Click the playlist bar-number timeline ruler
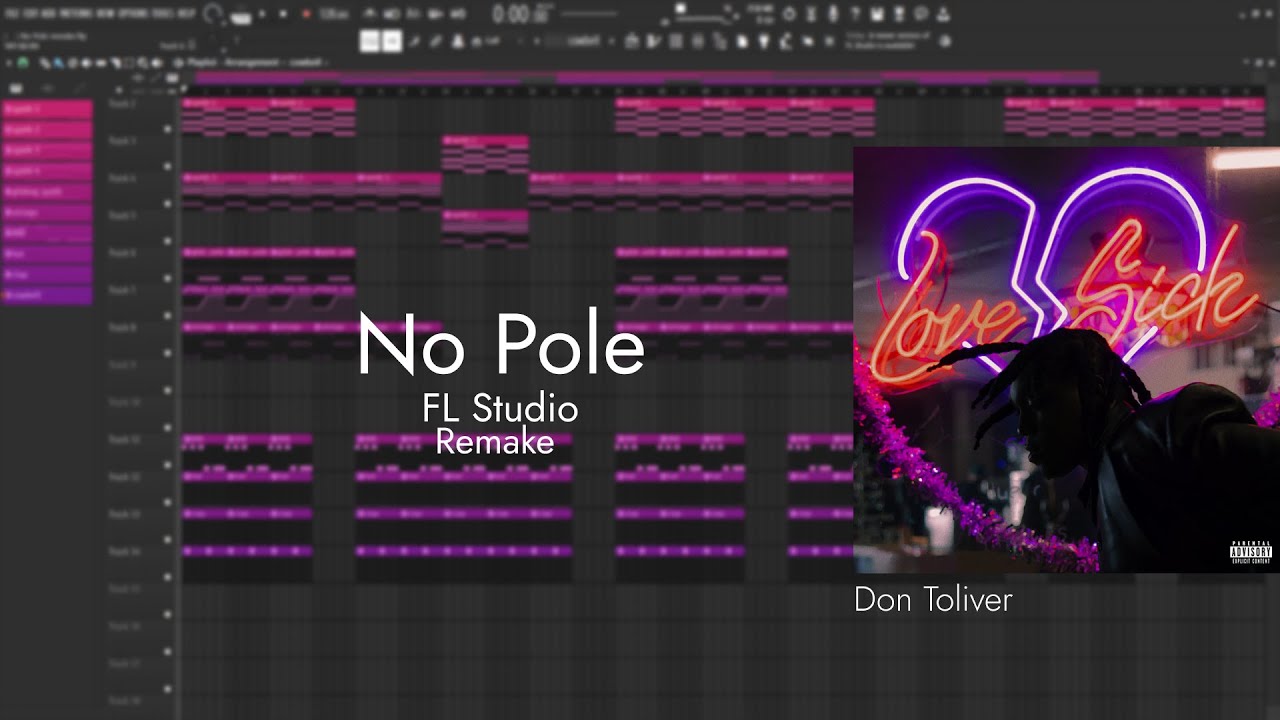1280x720 pixels. pos(723,90)
